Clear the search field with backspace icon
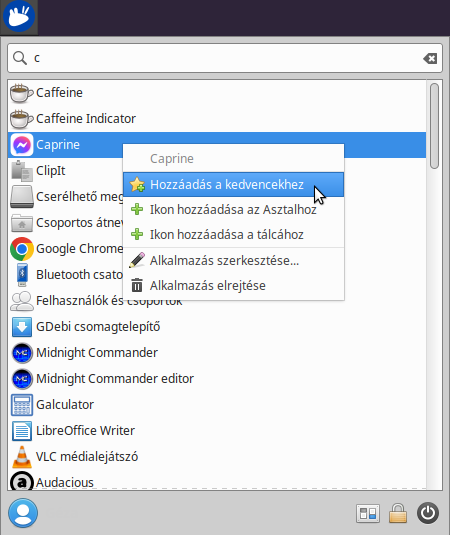 430,58
